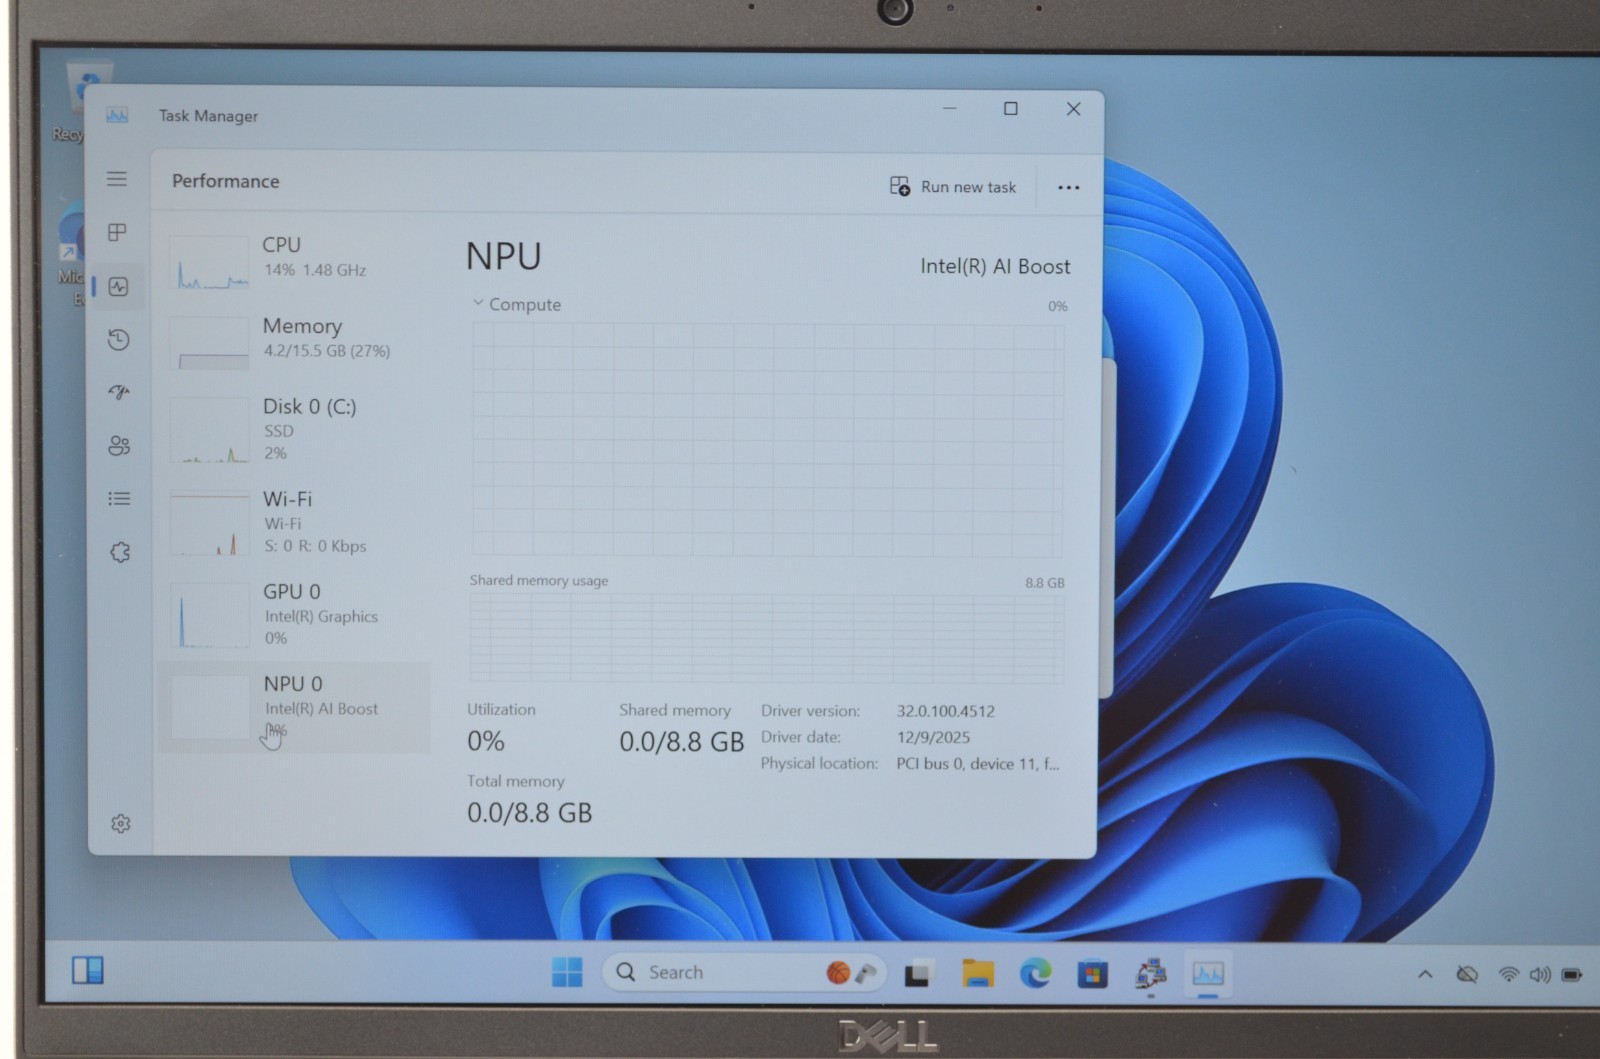Select Disk 0 (C:) in the performance list
The image size is (1600, 1059).
coord(295,429)
